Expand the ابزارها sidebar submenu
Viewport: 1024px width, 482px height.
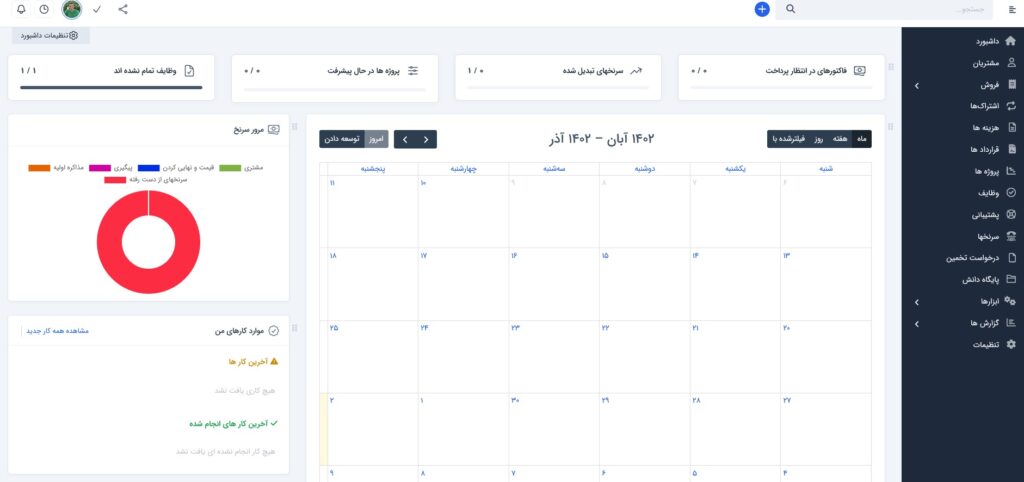point(917,301)
